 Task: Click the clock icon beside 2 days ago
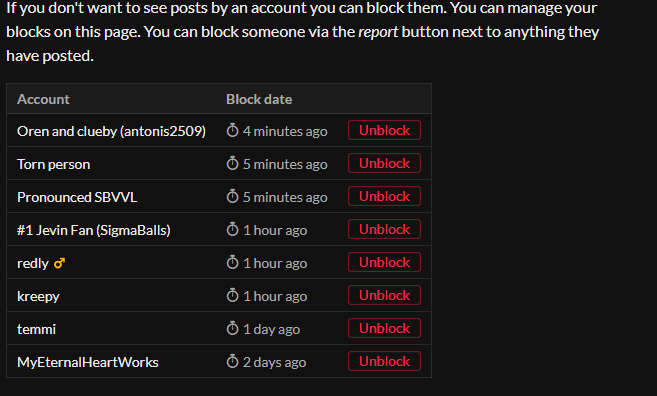pos(233,361)
